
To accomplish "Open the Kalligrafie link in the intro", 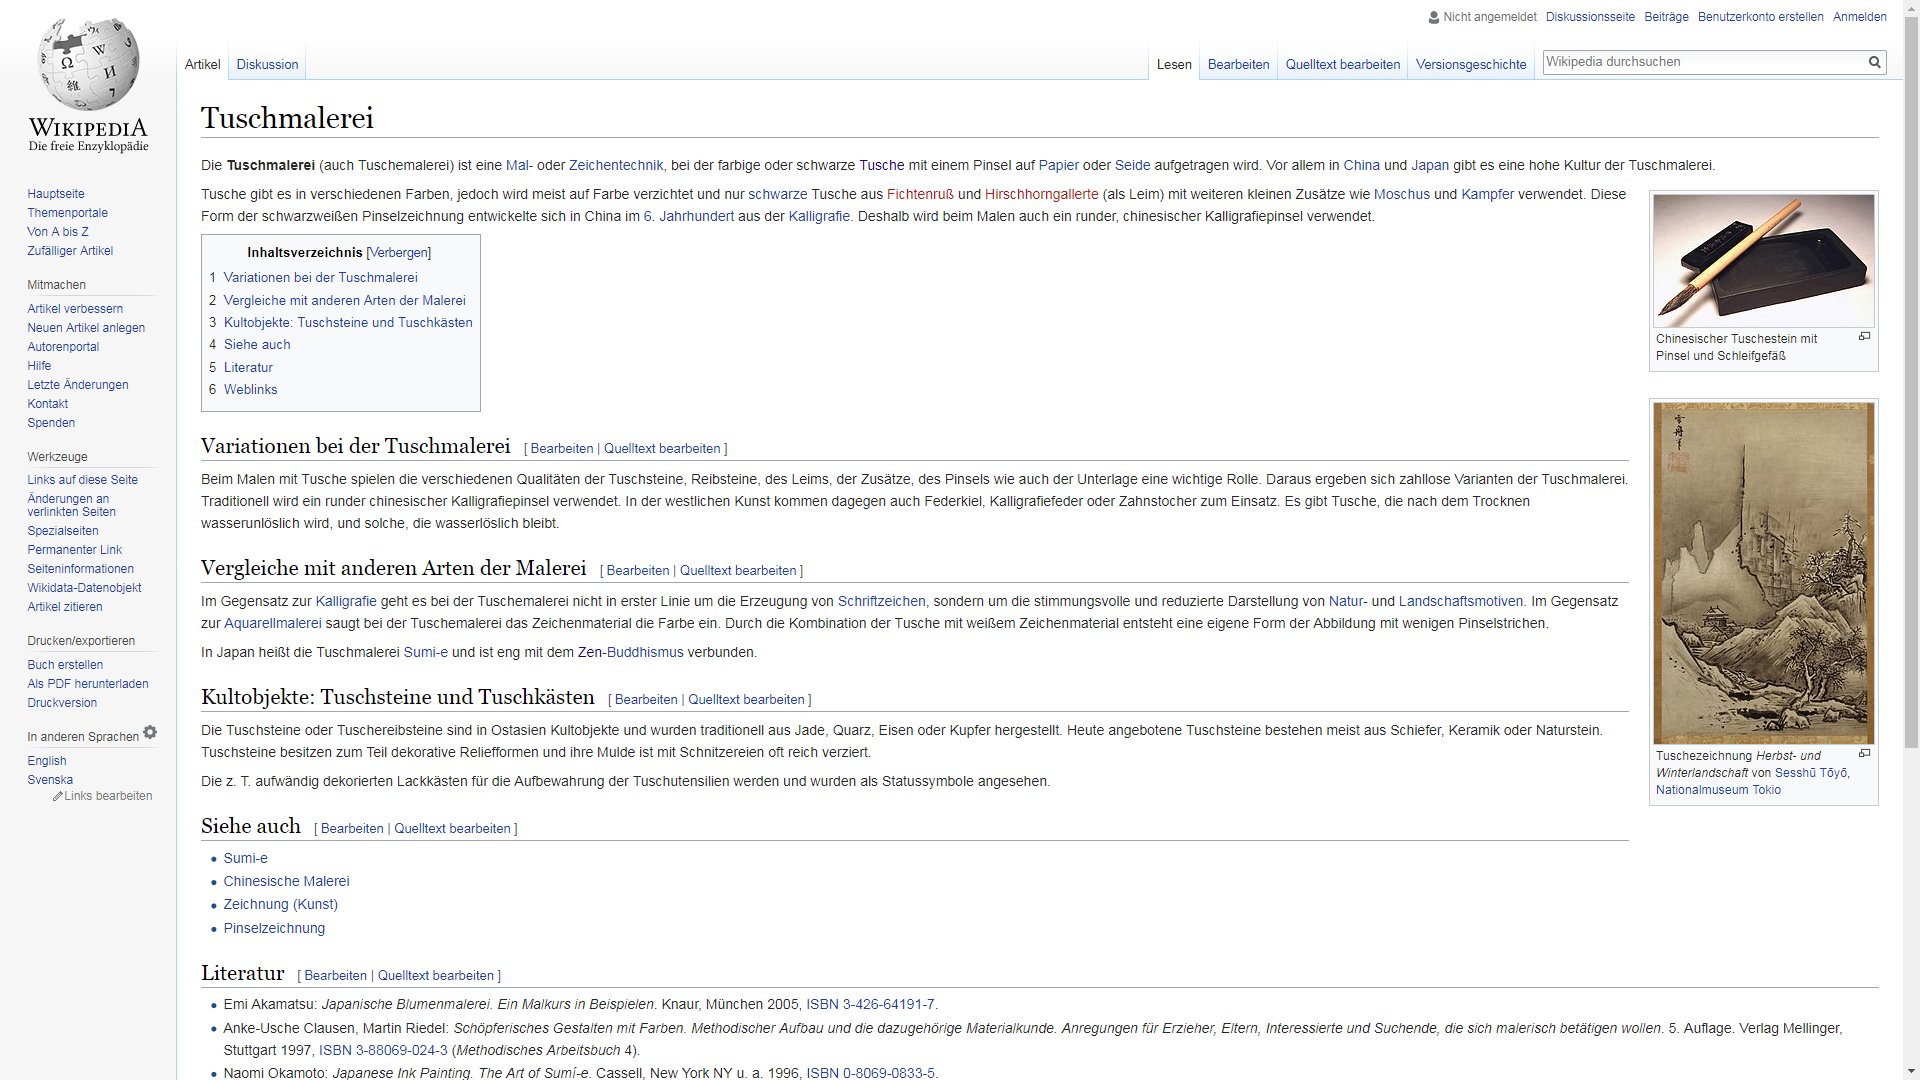I will pos(818,216).
